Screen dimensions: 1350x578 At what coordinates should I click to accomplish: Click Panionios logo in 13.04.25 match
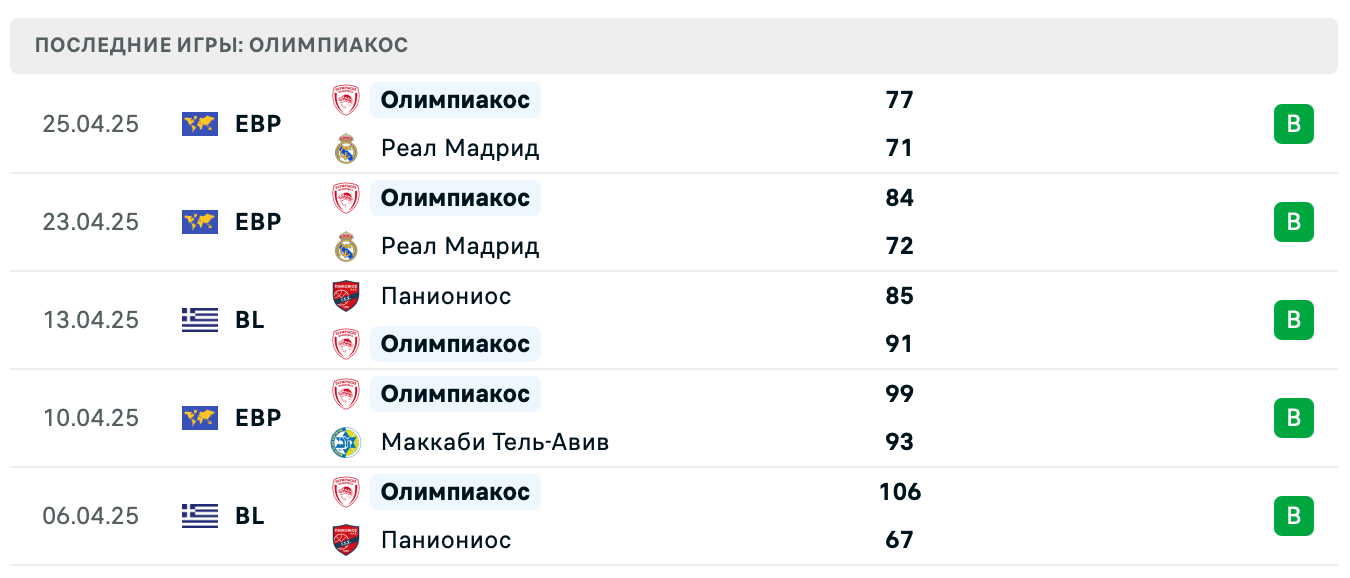[x=346, y=296]
